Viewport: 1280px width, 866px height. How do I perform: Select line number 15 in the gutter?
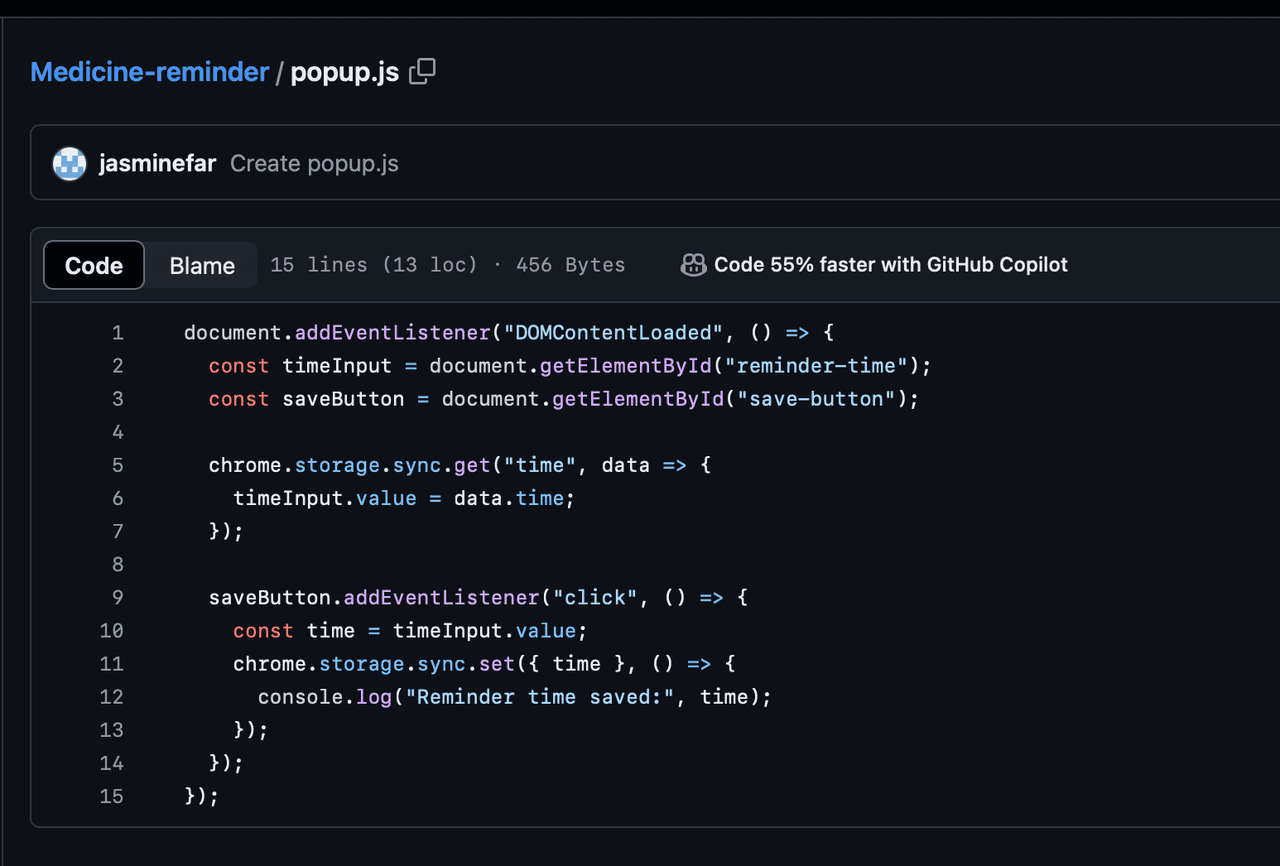(112, 796)
